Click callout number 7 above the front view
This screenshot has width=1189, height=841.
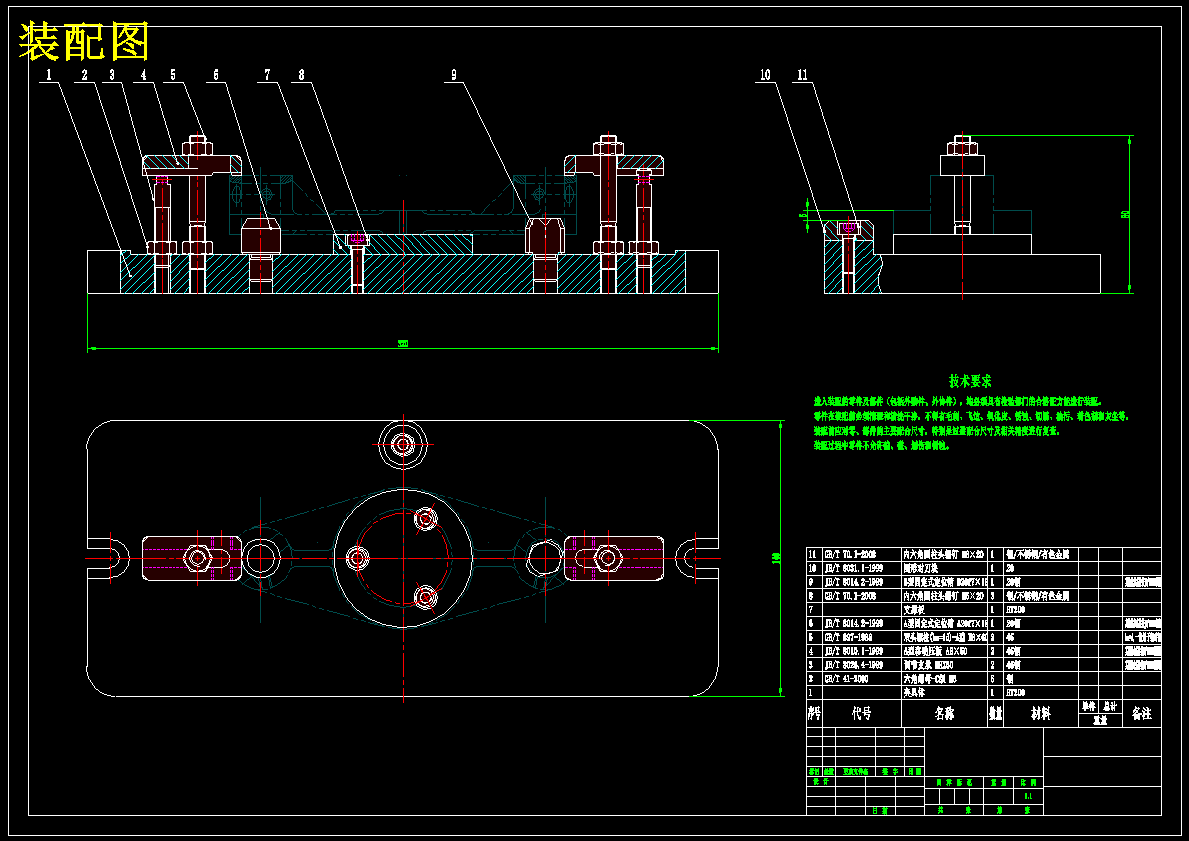tap(267, 75)
